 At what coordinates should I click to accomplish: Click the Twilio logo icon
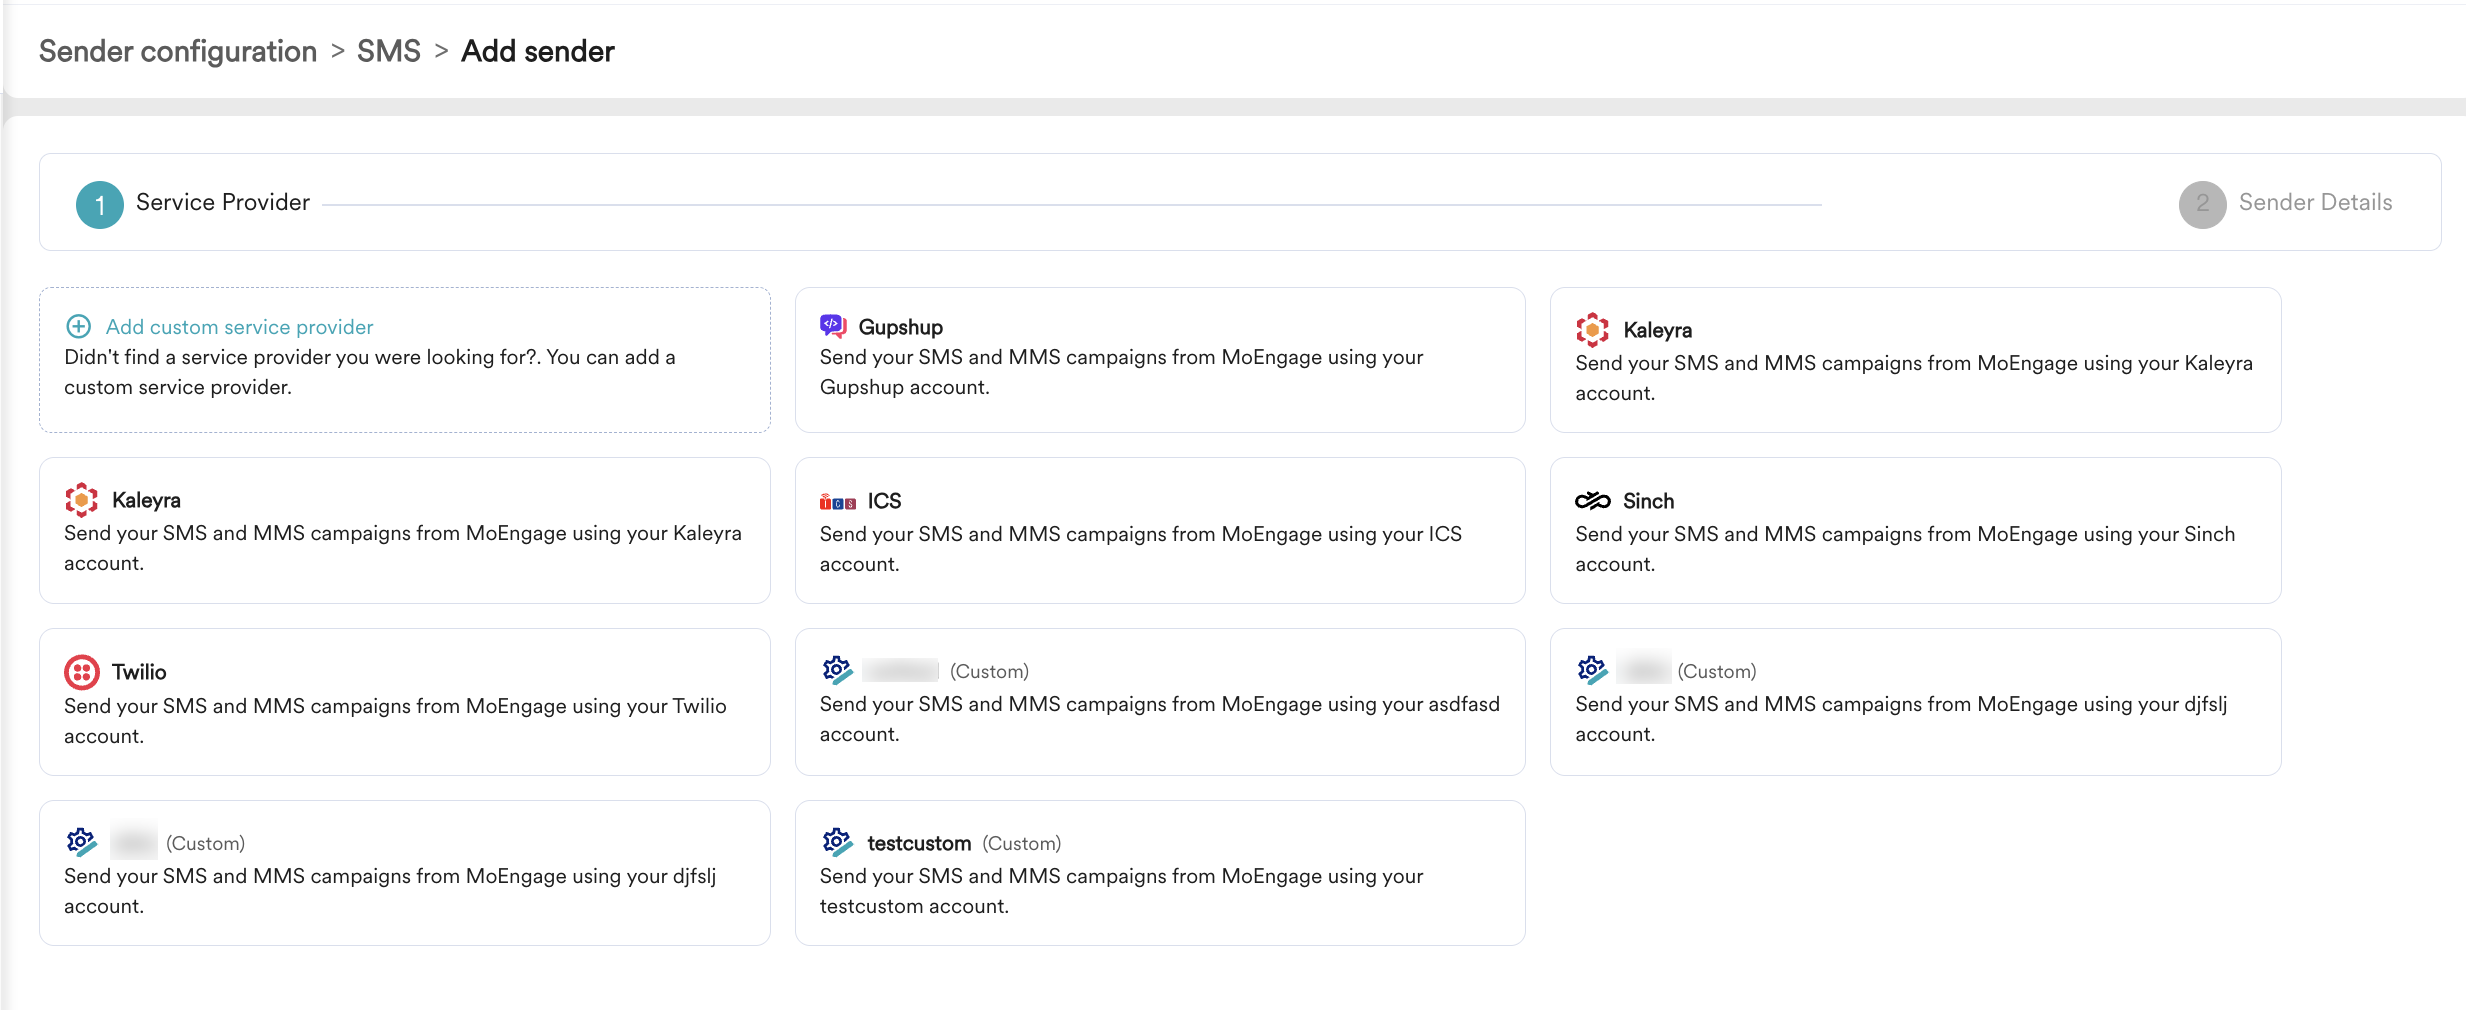pyautogui.click(x=82, y=672)
